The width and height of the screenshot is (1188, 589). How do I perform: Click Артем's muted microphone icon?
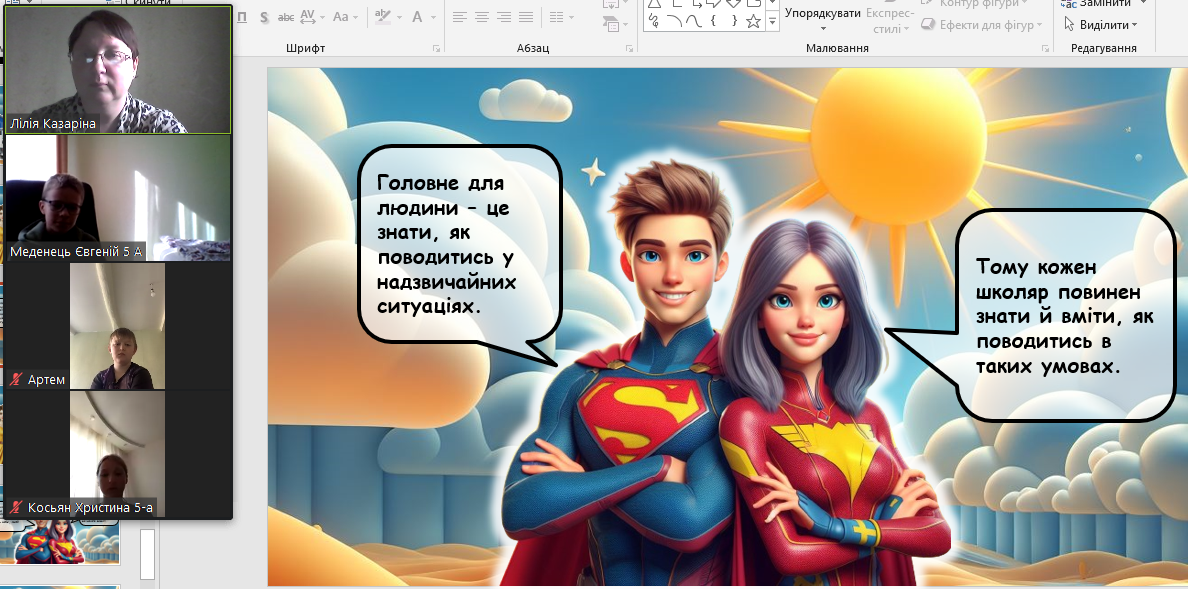pyautogui.click(x=17, y=379)
